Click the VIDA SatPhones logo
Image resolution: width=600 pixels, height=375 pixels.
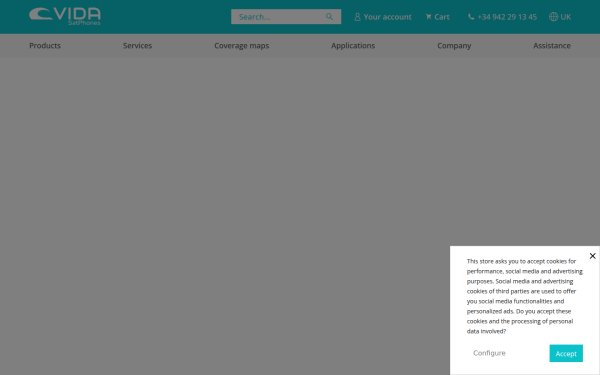pyautogui.click(x=65, y=16)
